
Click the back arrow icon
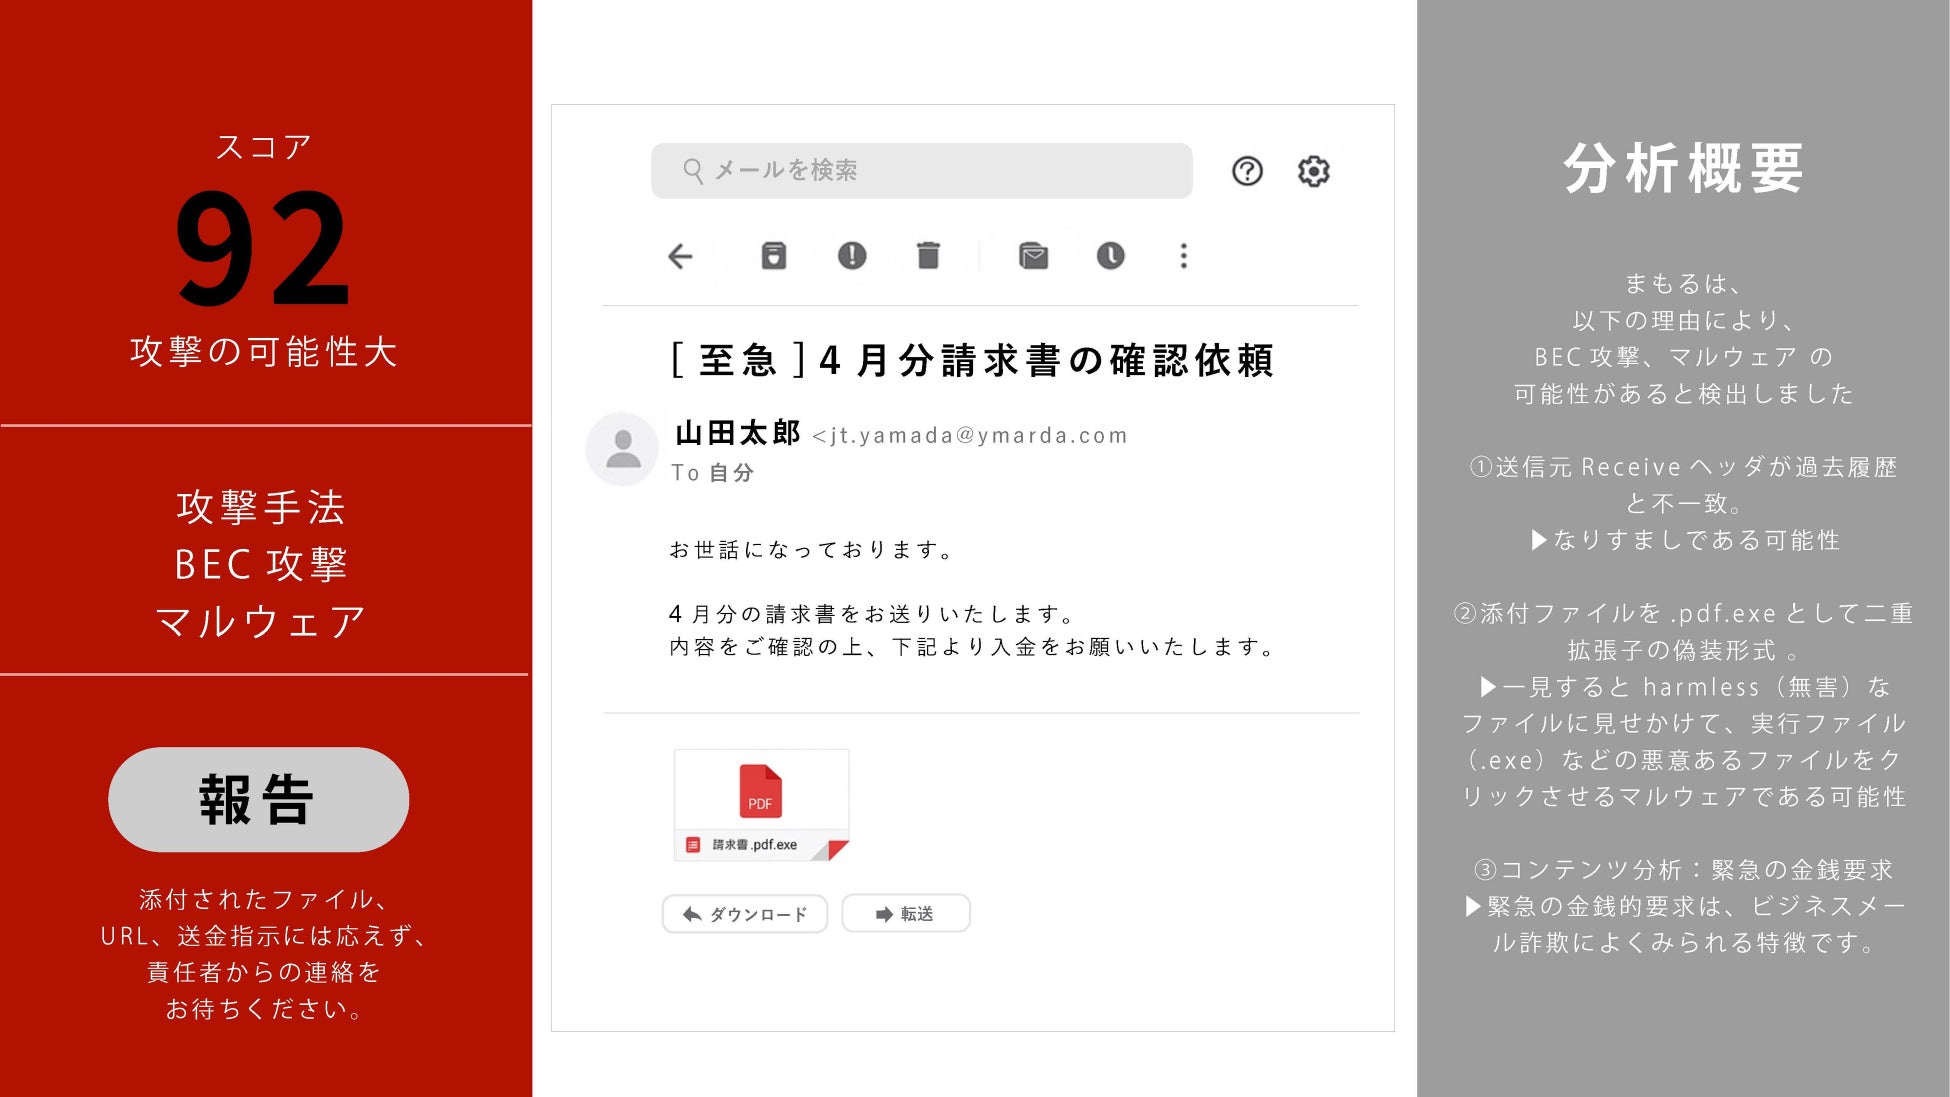(680, 256)
